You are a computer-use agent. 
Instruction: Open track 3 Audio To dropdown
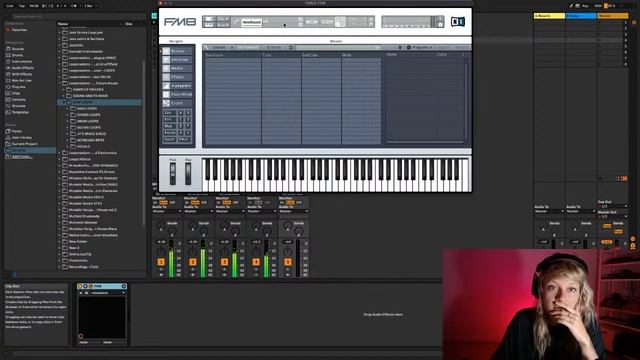click(x=231, y=211)
